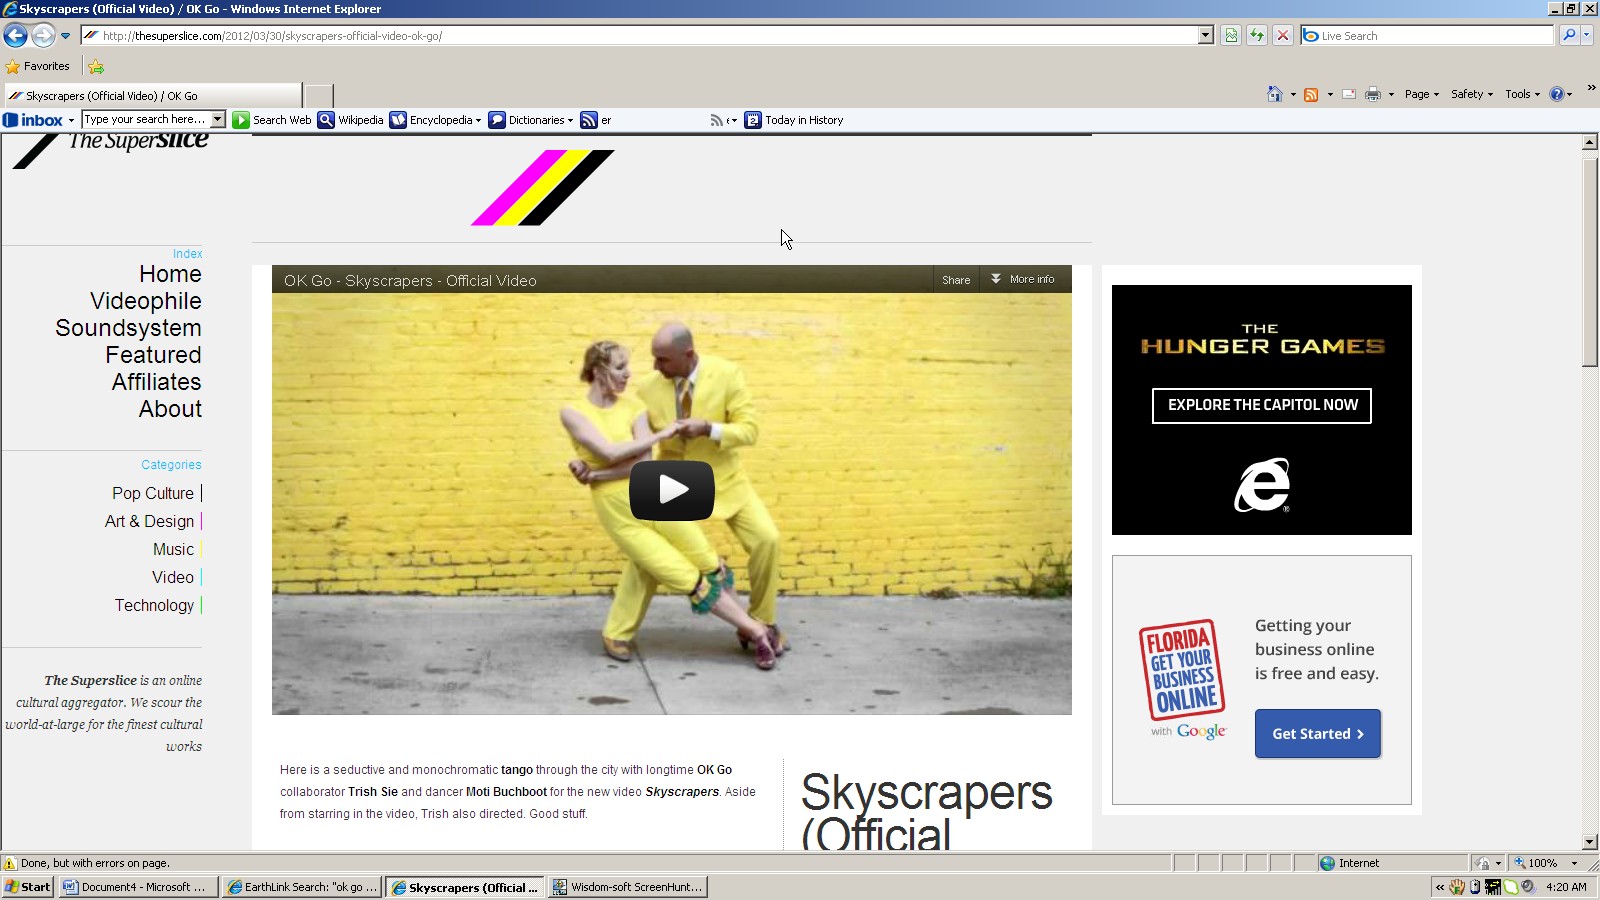This screenshot has height=900, width=1600.
Task: Click Explore The Capitol Now ad button
Action: click(1262, 405)
